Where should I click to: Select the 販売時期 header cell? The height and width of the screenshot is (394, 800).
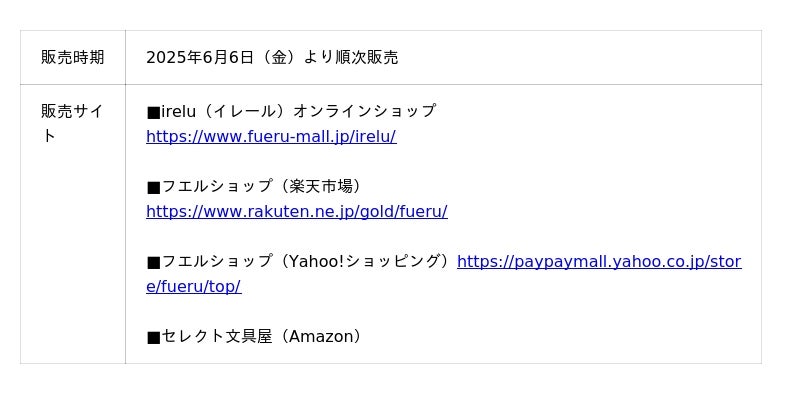pyautogui.click(x=73, y=57)
